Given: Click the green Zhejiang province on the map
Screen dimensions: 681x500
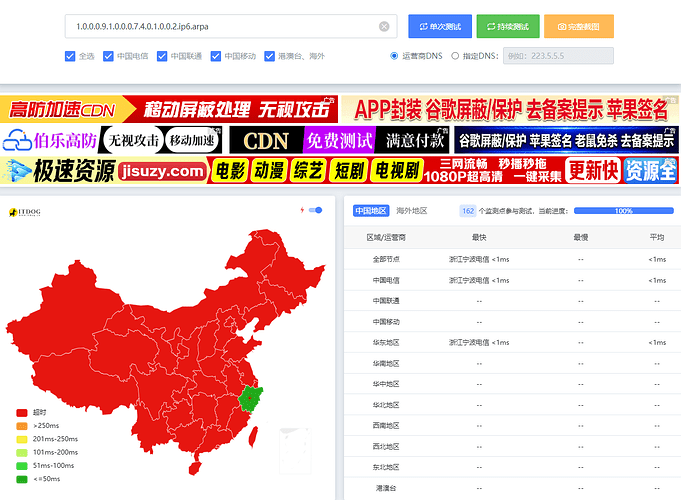Looking at the screenshot, I should tap(250, 399).
